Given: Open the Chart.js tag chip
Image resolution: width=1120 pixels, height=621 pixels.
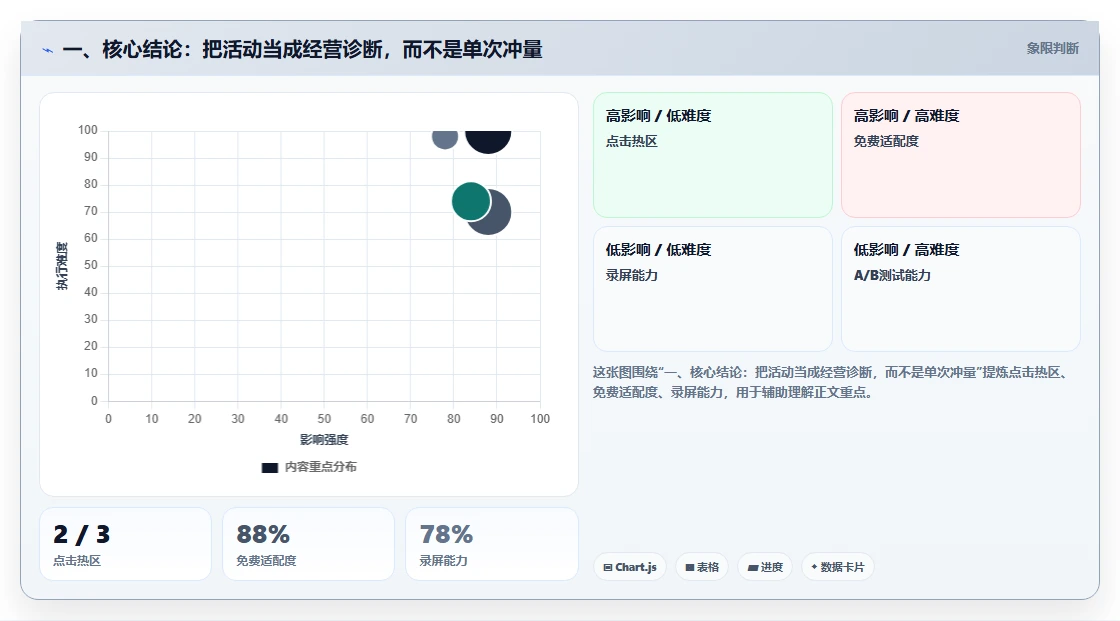Looking at the screenshot, I should (630, 567).
